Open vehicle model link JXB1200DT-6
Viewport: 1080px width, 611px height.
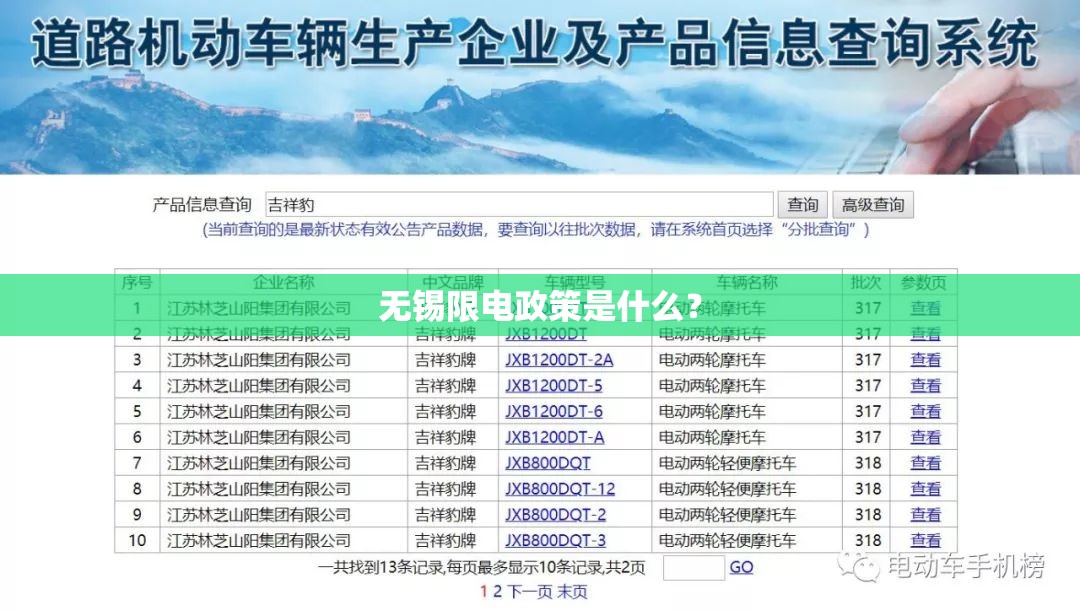pyautogui.click(x=553, y=411)
